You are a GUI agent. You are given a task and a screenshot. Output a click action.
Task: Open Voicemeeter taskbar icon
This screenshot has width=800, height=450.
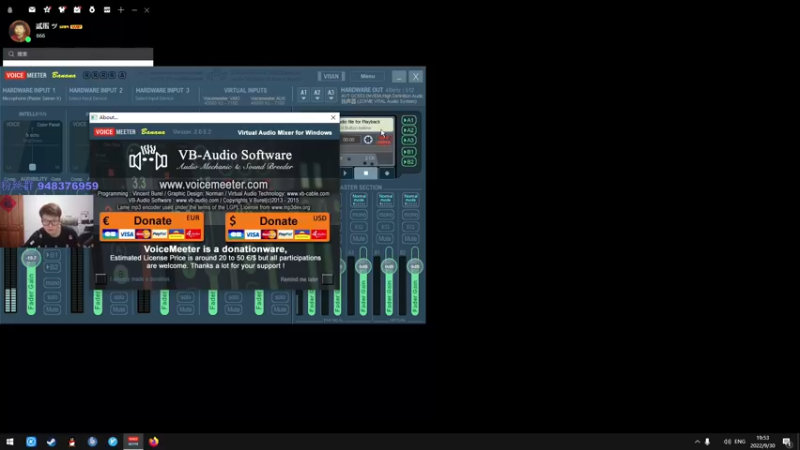pos(133,442)
